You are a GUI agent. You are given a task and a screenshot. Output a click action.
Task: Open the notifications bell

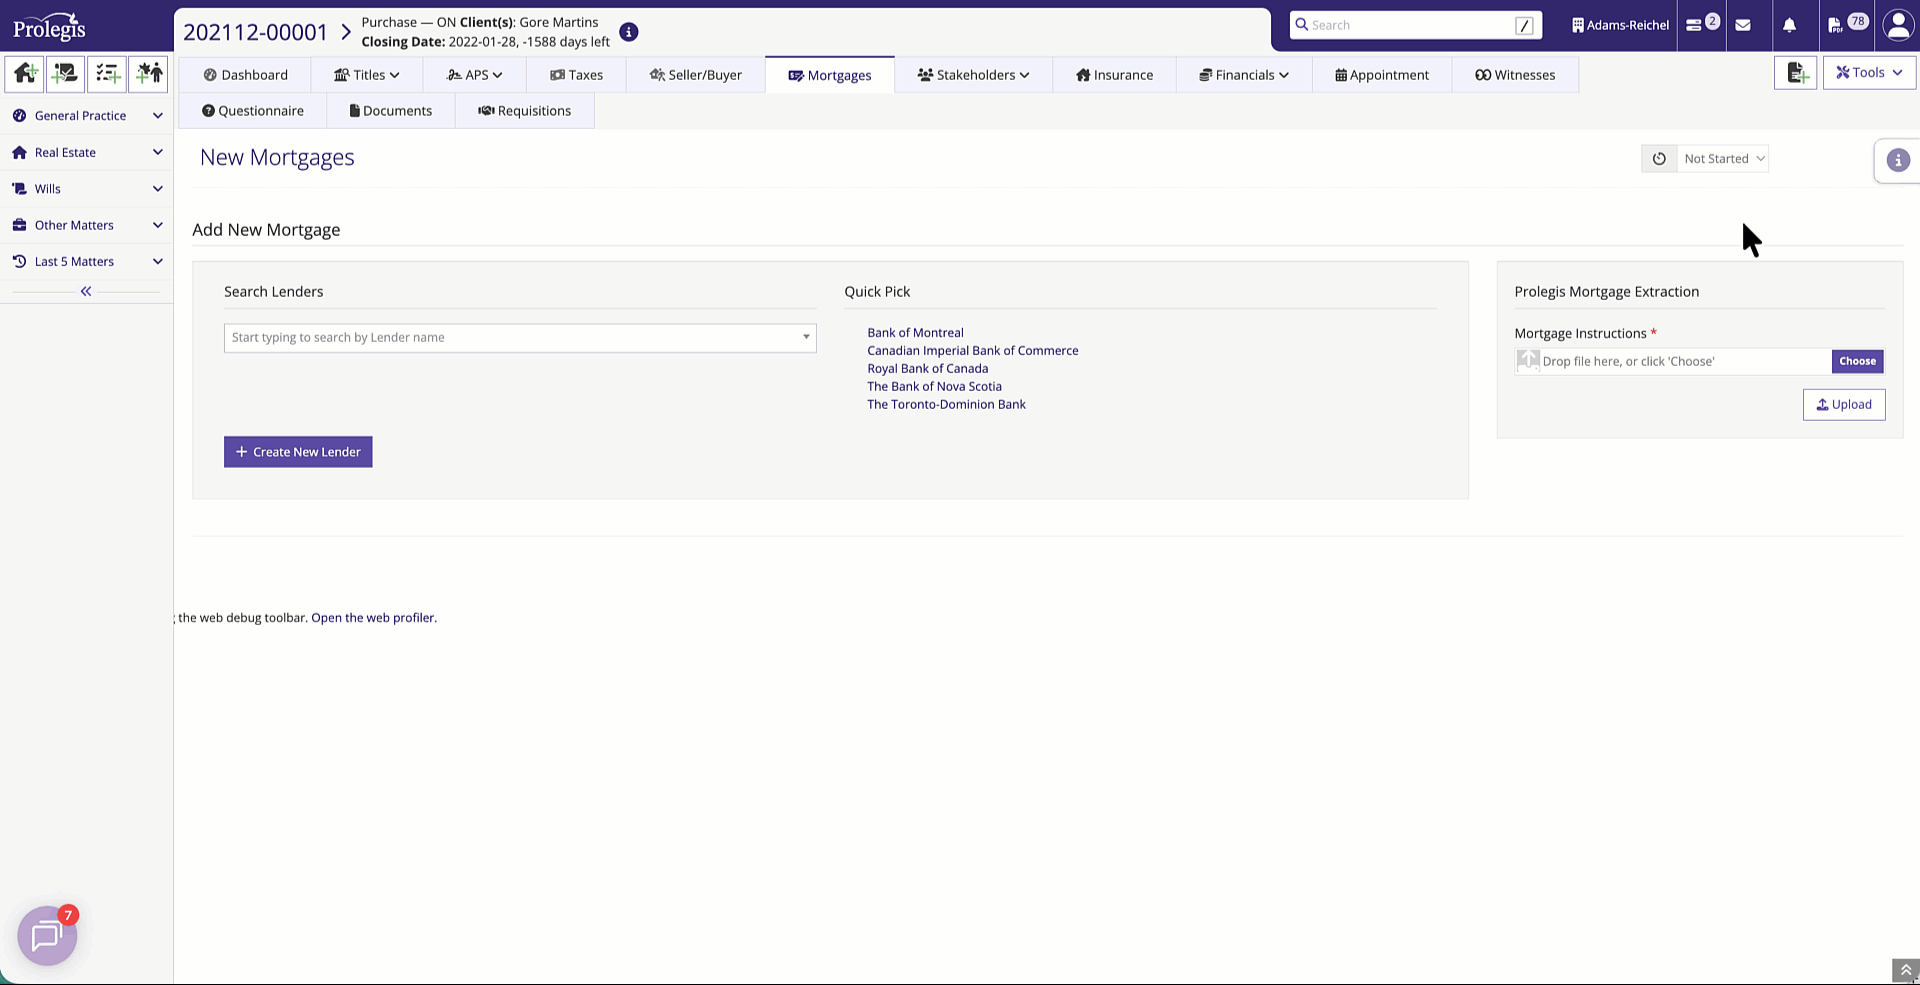coord(1789,25)
